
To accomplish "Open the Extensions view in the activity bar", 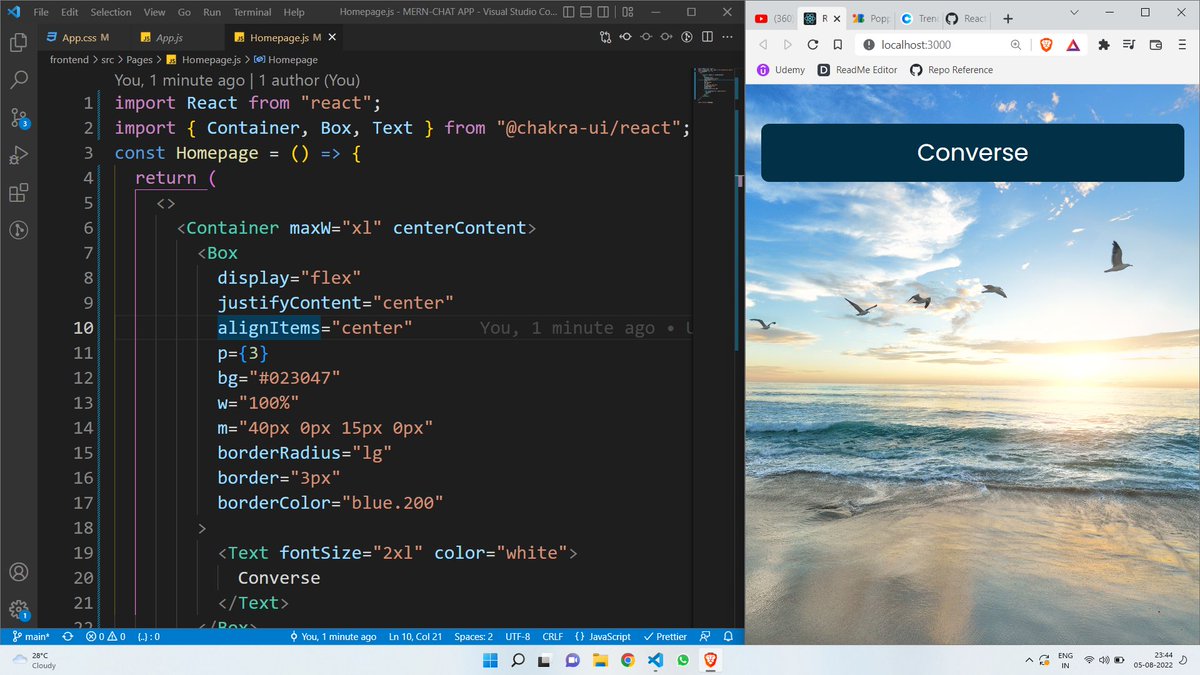I will pos(18,193).
